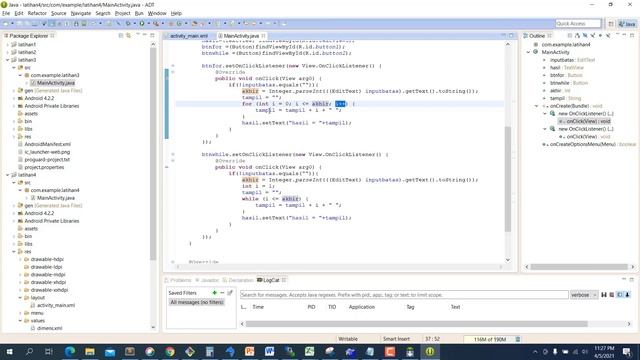
Task: Collapse the latihan4 project
Action: pos(8,175)
